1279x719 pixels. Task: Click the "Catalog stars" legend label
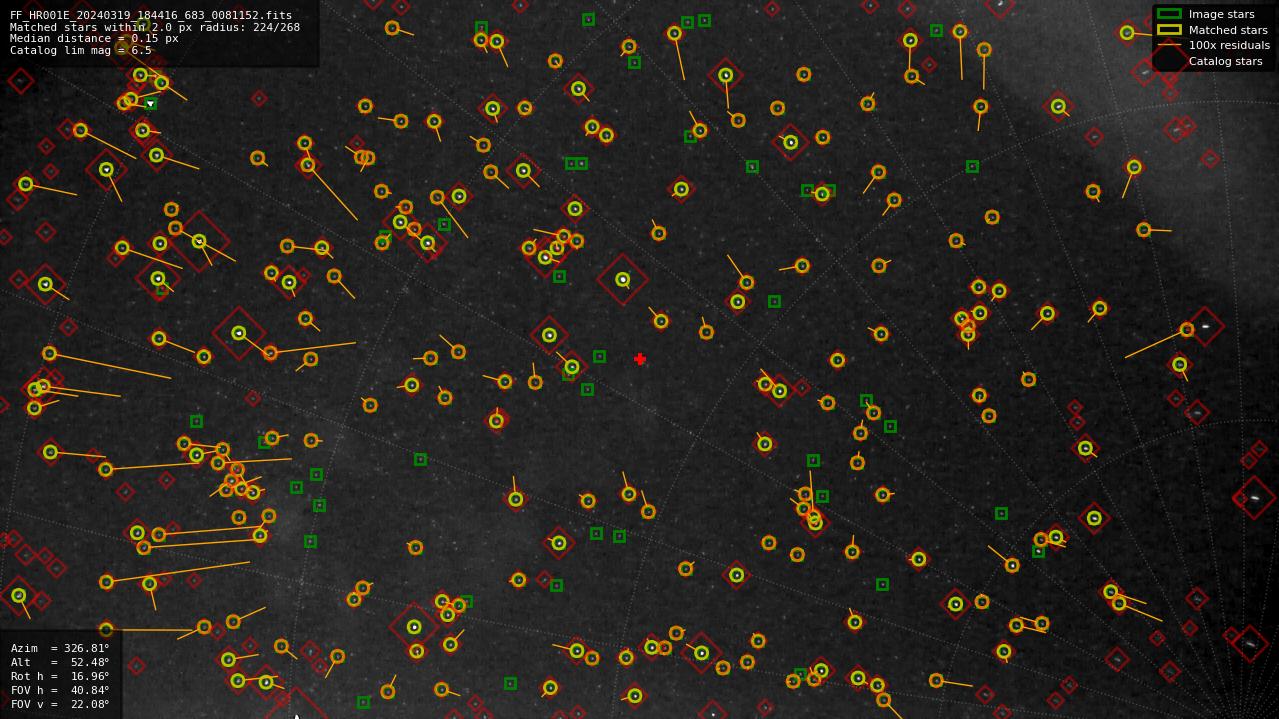pos(1225,61)
